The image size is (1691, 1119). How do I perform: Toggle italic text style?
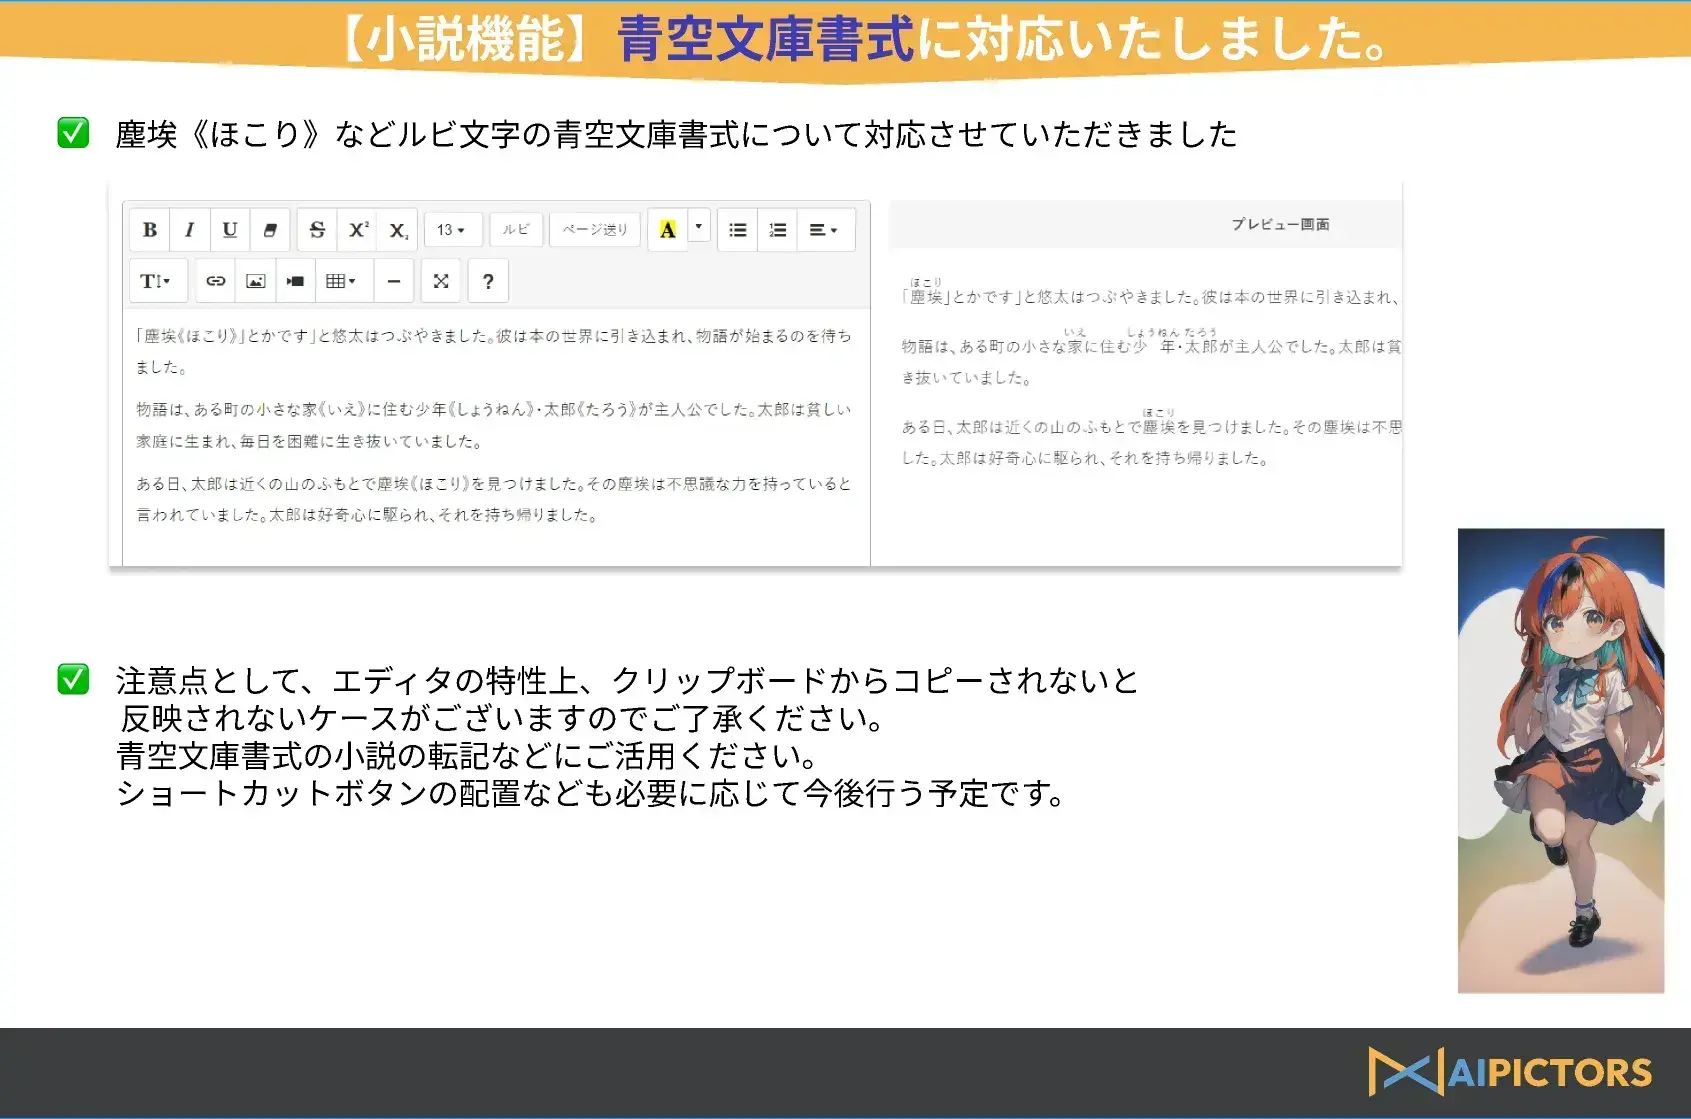click(189, 230)
